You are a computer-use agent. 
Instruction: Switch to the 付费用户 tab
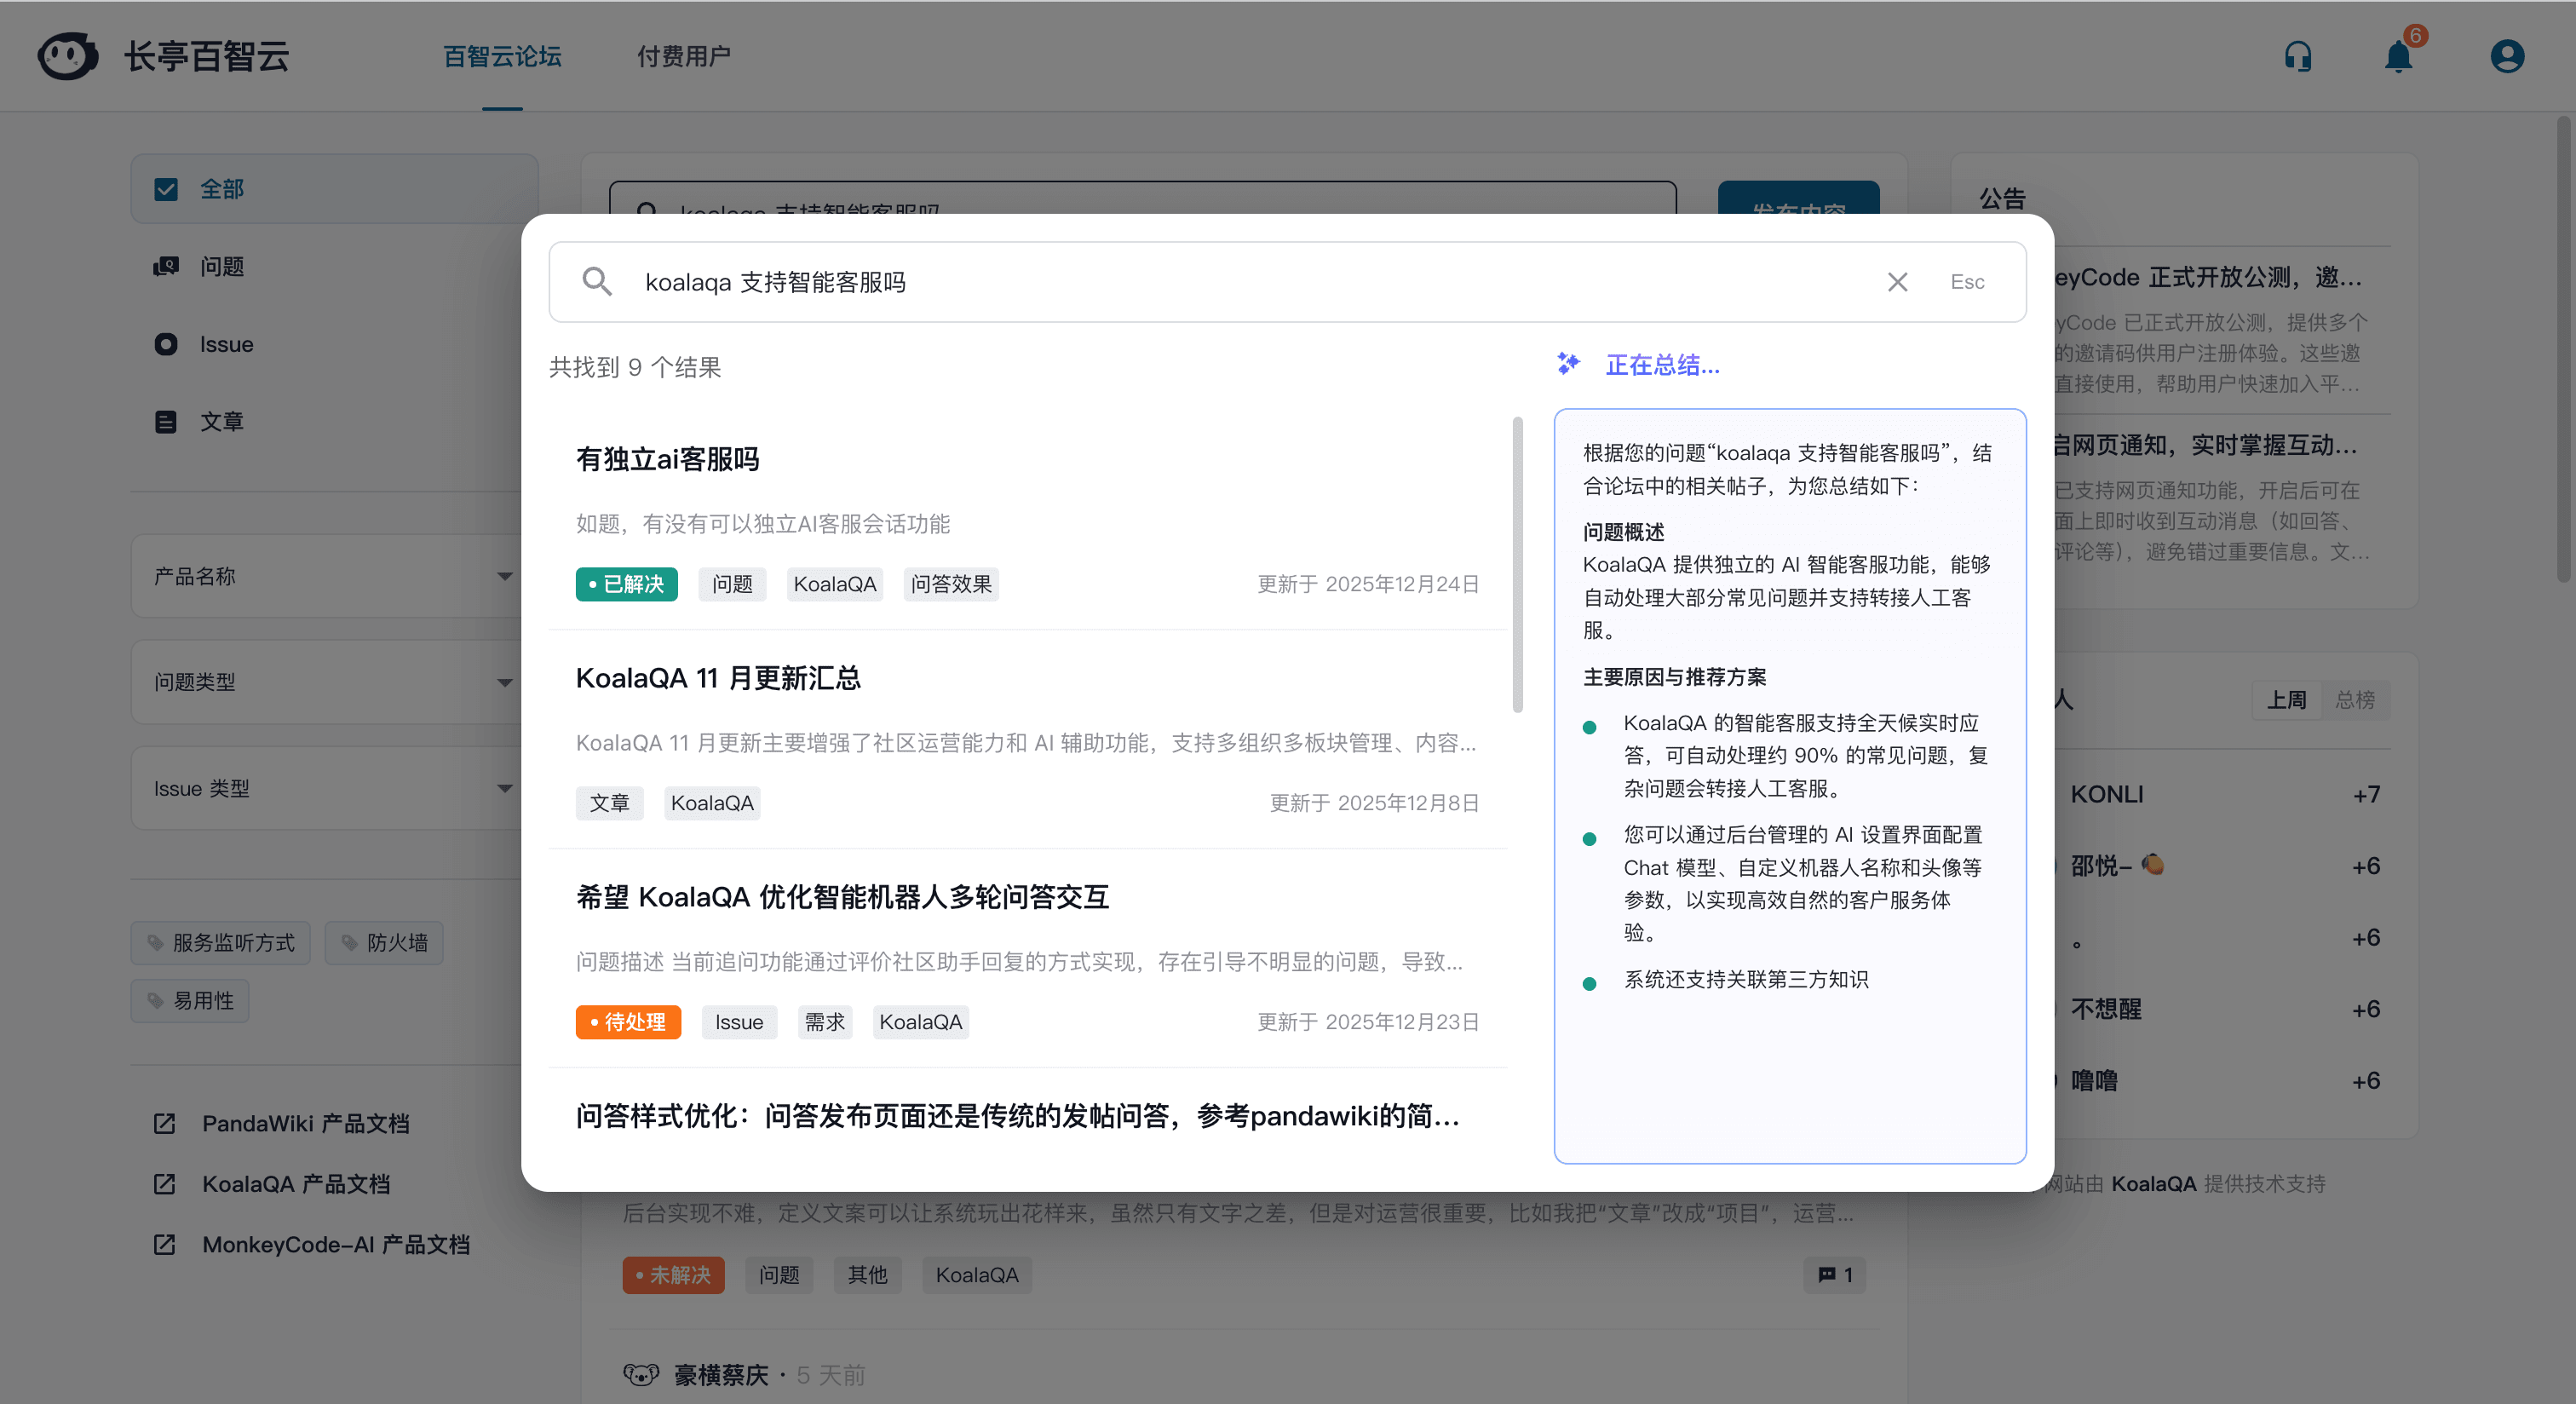[684, 56]
